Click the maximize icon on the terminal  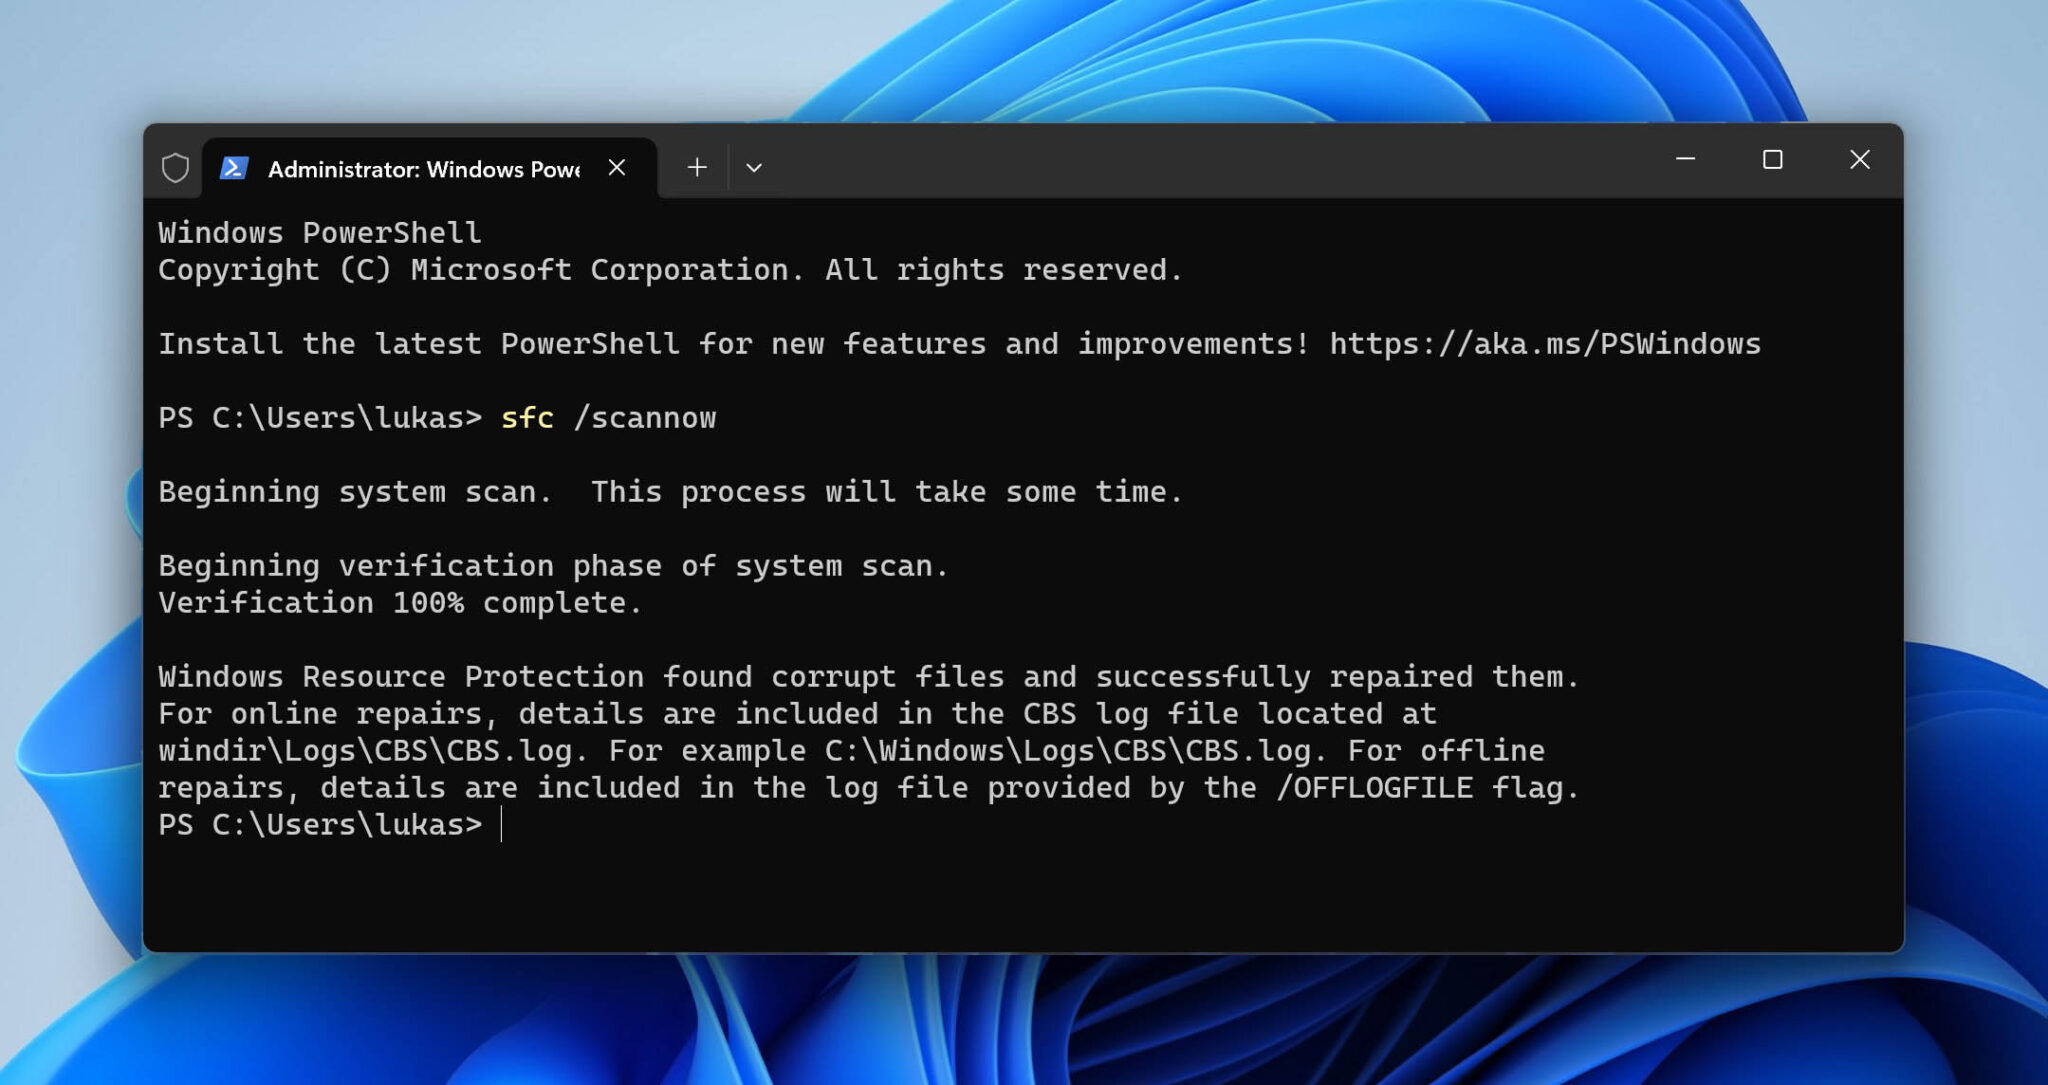coord(1774,160)
